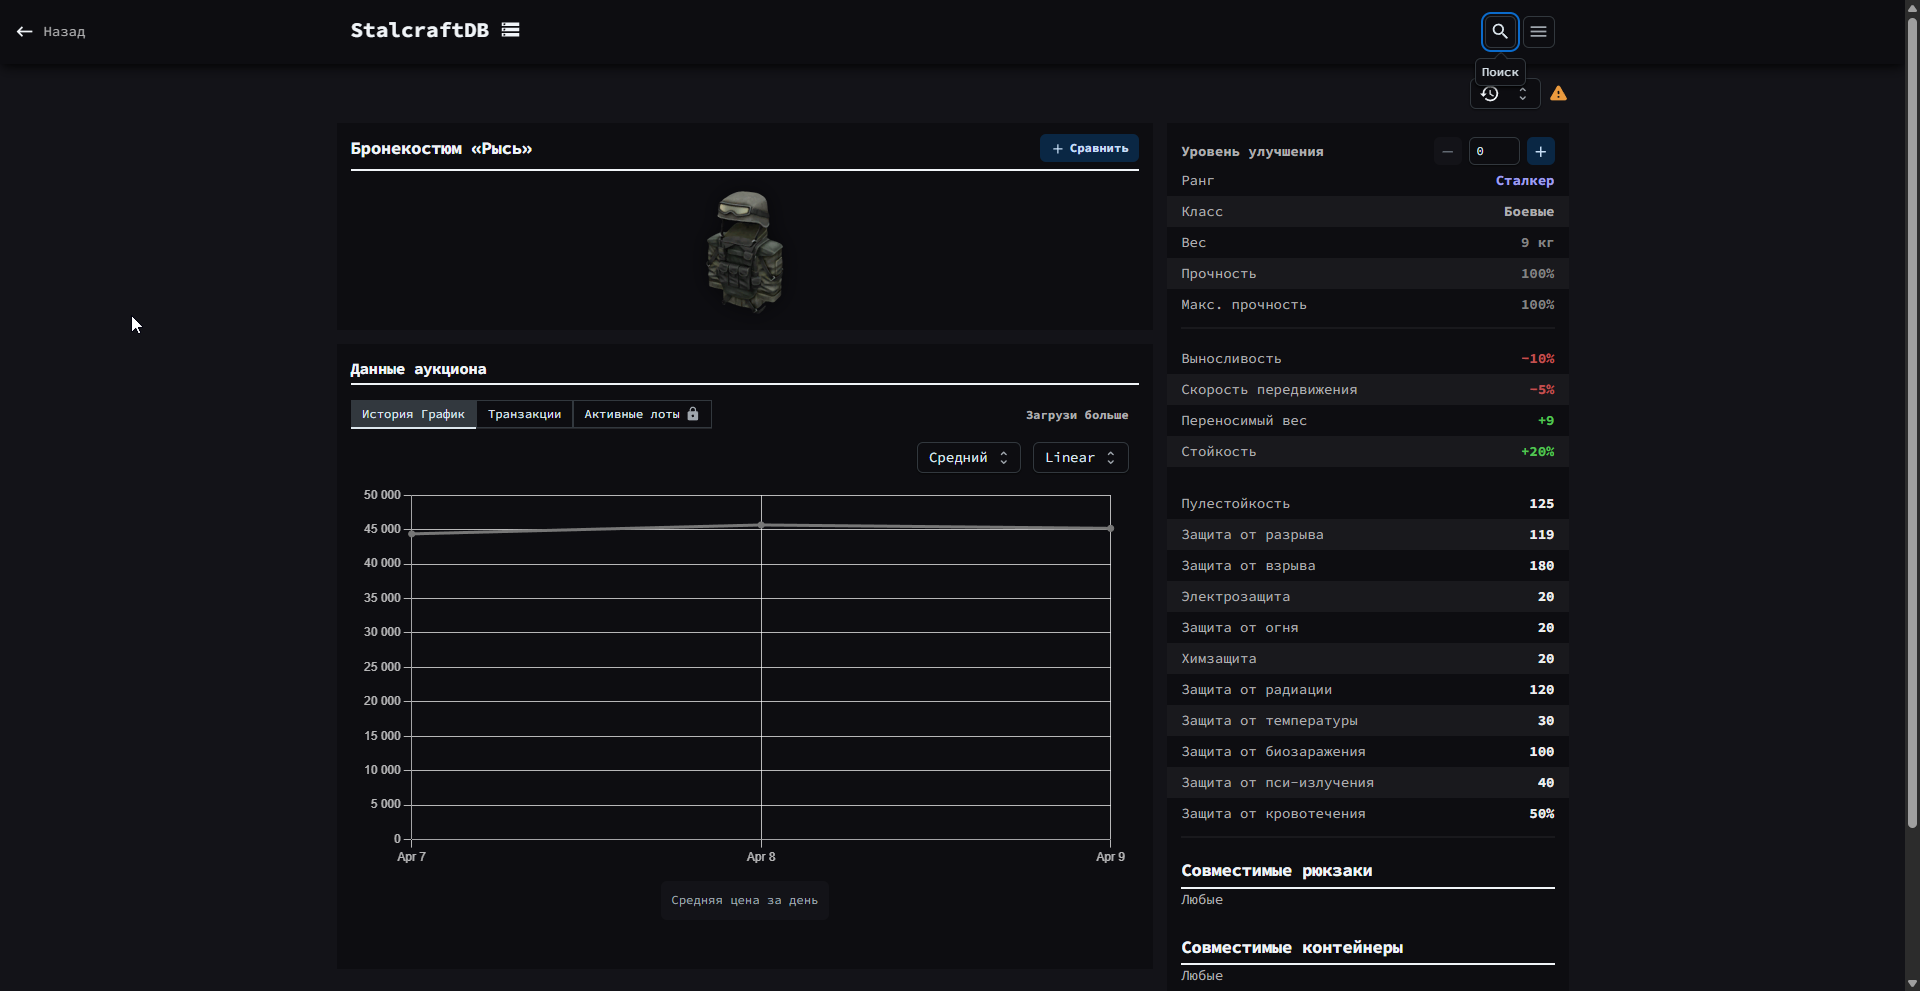
Task: Click the Защита от пси-излучения row
Action: 1367,783
